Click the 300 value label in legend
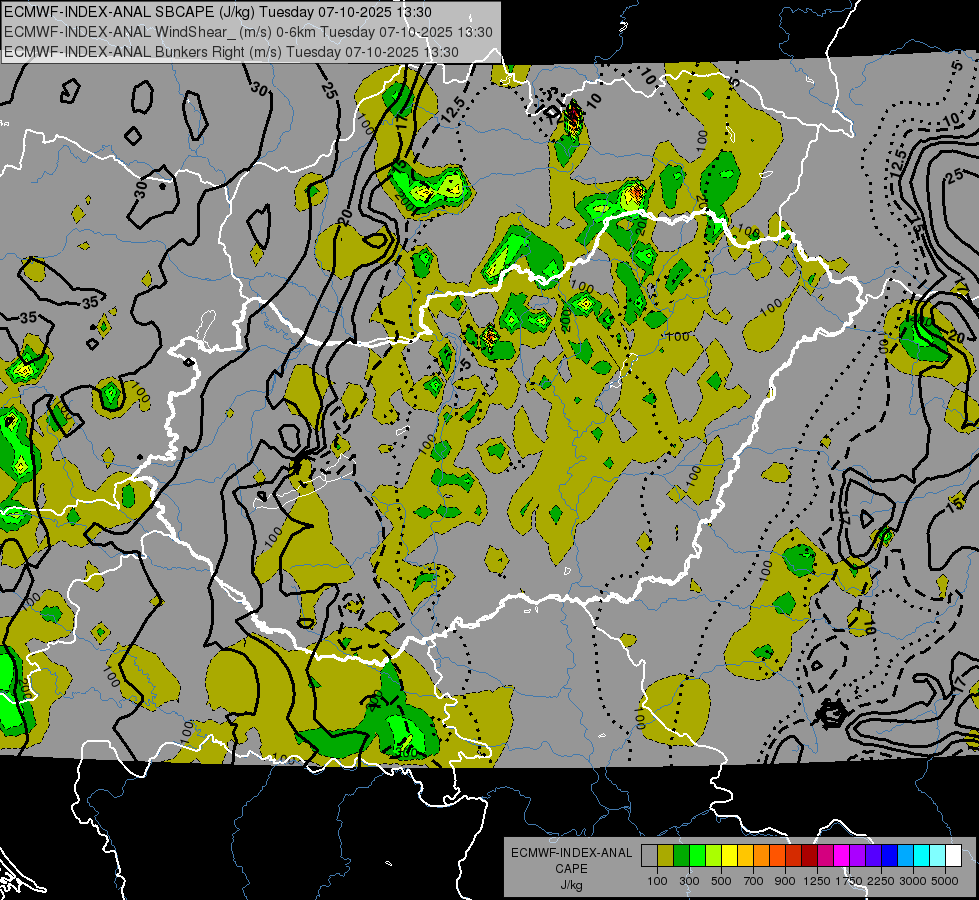 click(x=689, y=880)
